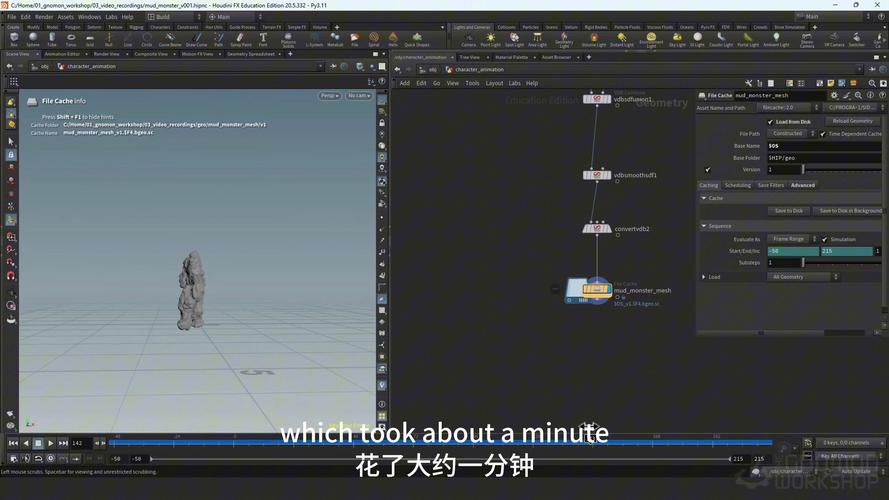
Task: Select the convertvdb2 node
Action: point(596,228)
